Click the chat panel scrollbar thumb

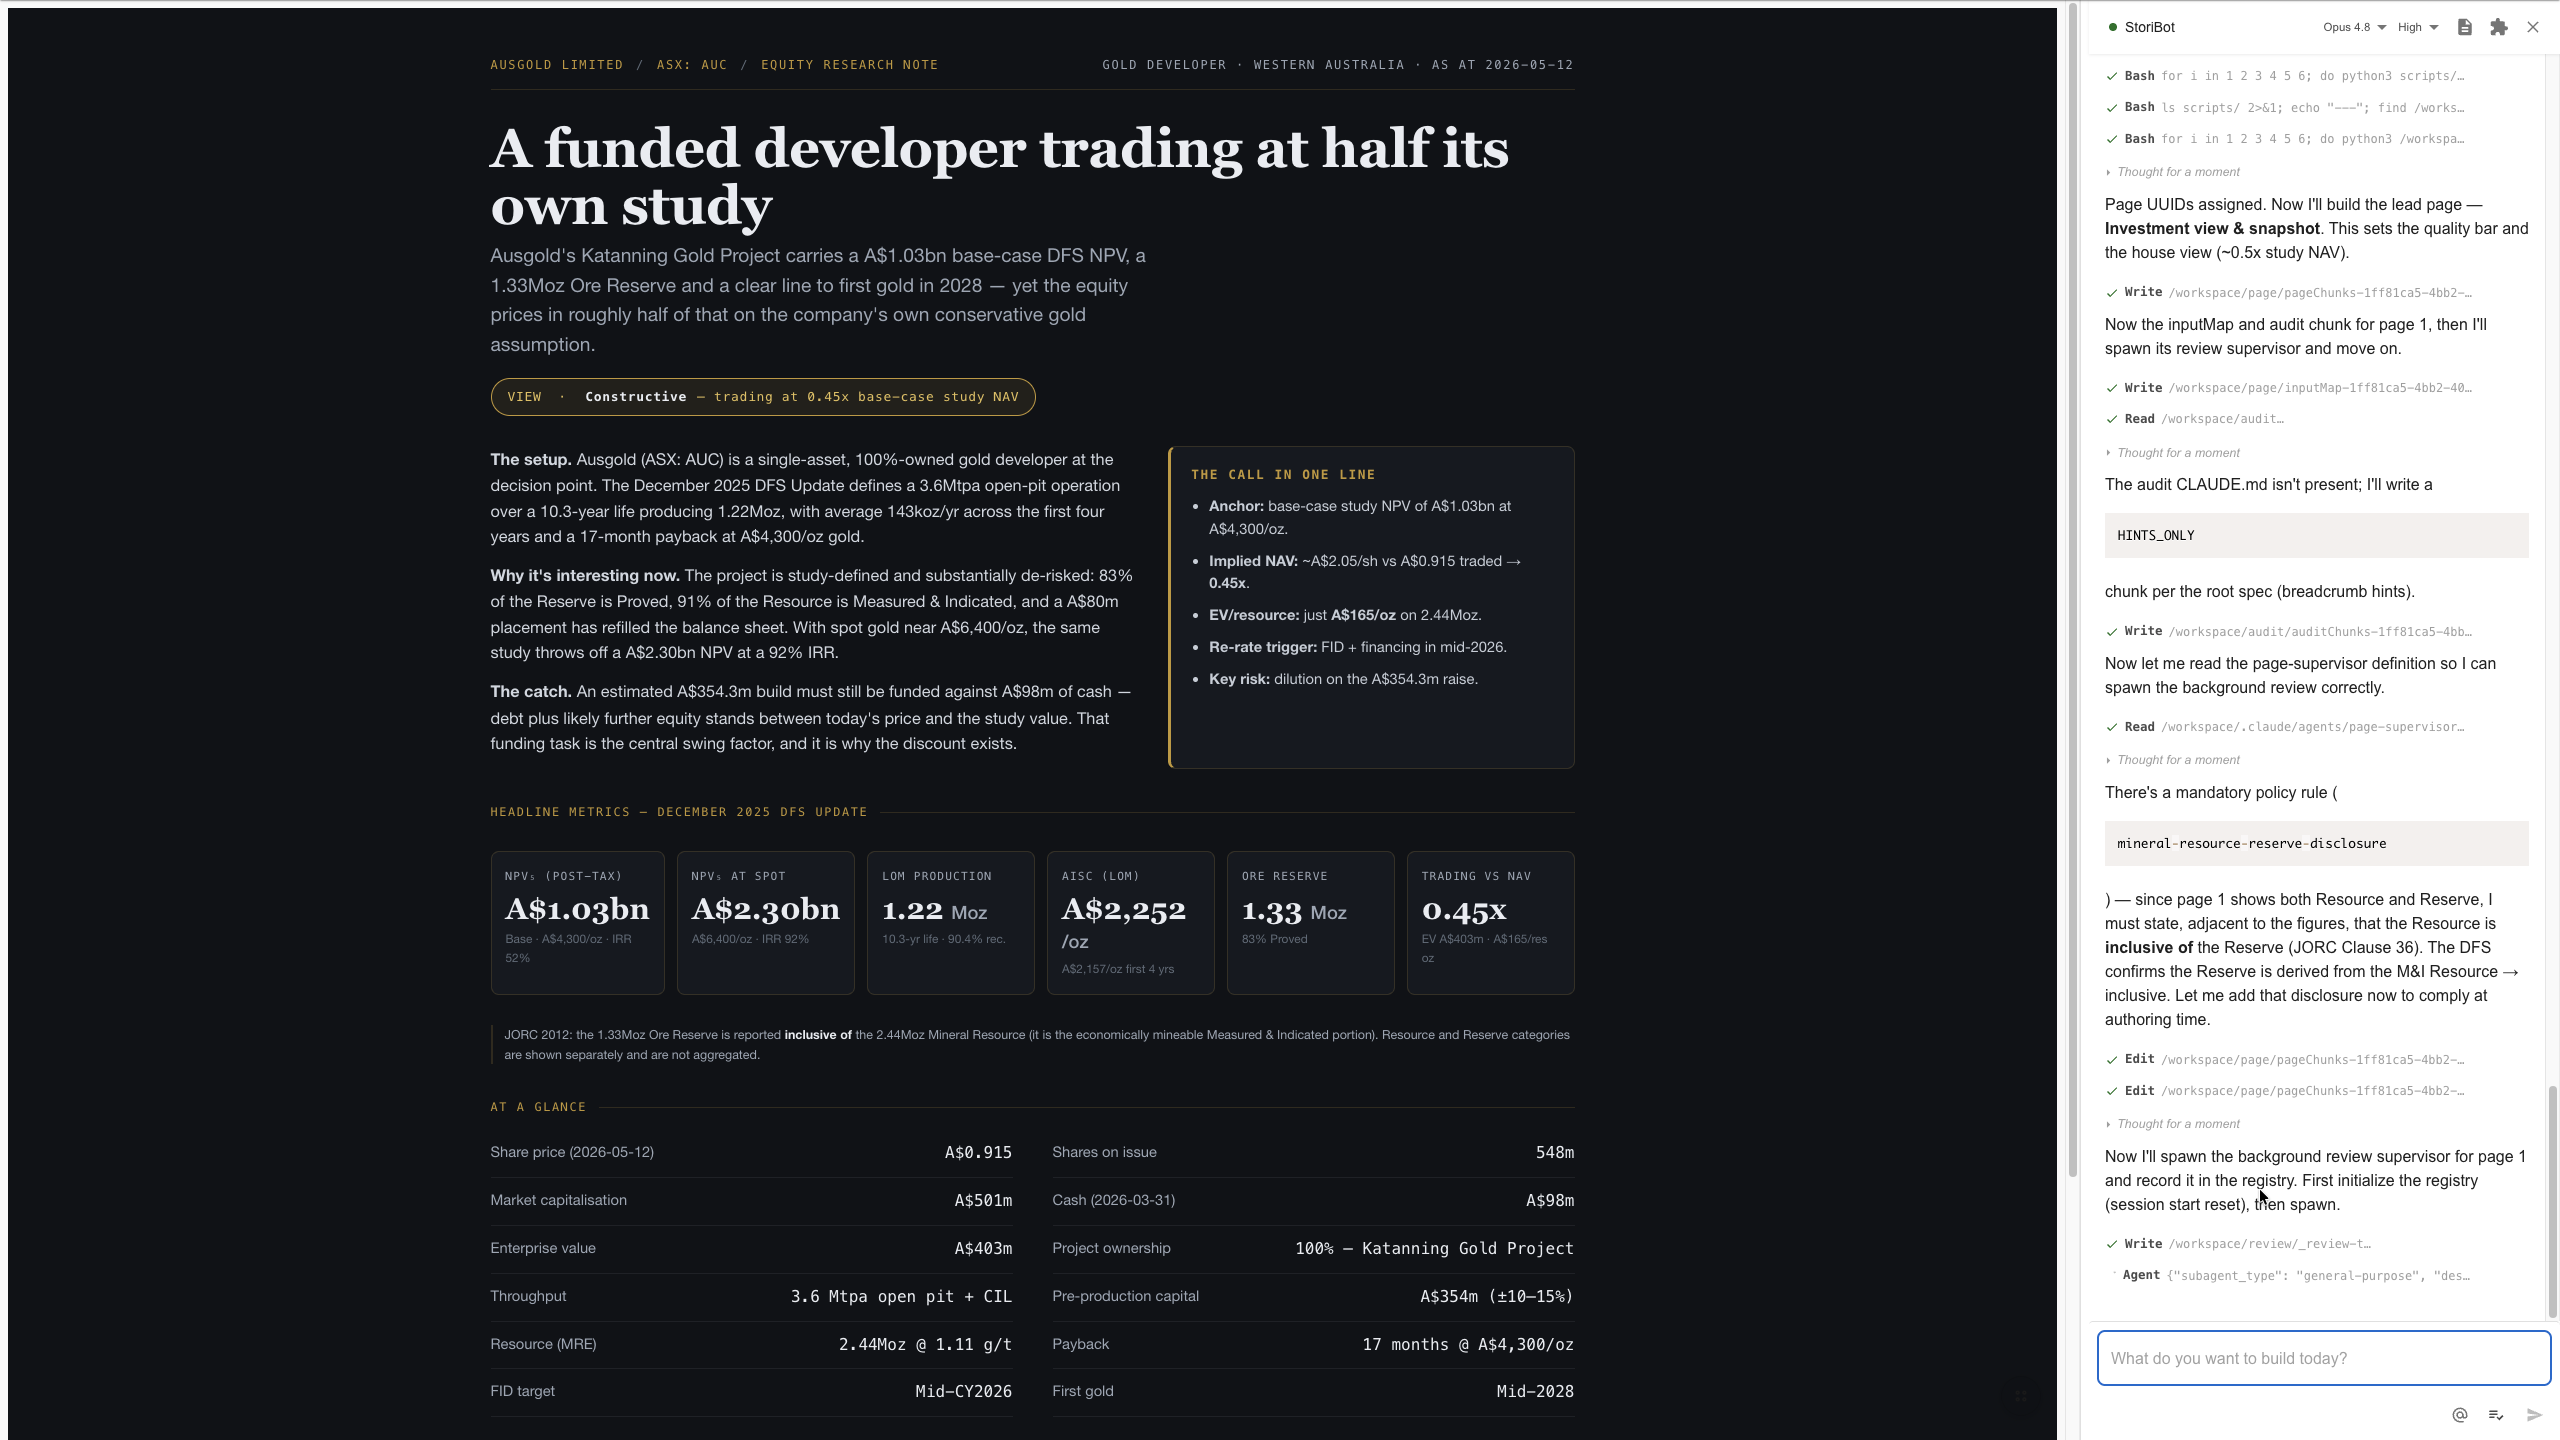[2552, 1200]
